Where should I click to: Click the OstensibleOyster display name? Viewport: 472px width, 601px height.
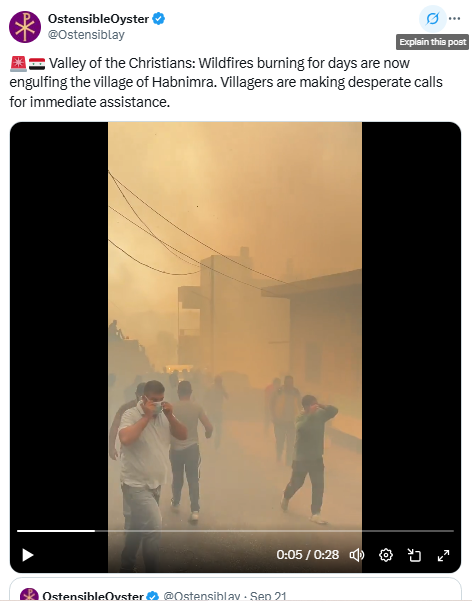pyautogui.click(x=98, y=19)
